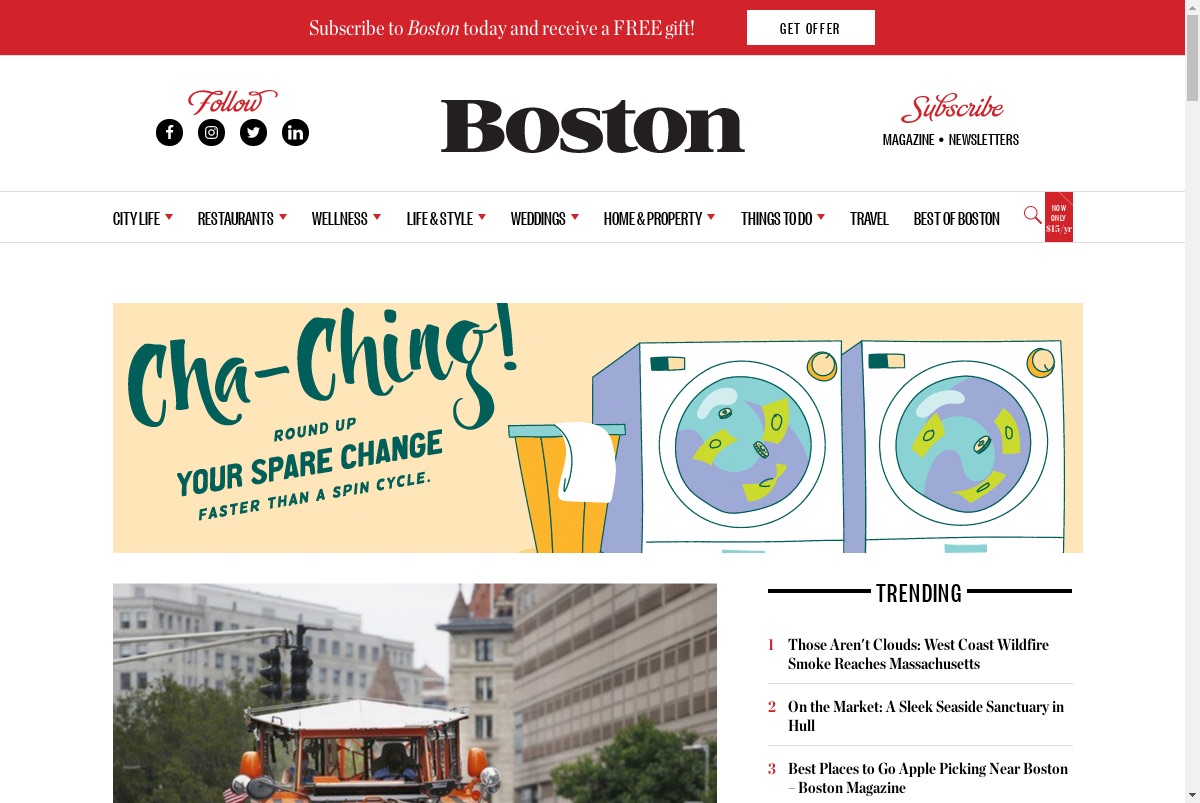Click the red $15/yr offer badge
This screenshot has height=803, width=1200.
coord(1059,217)
